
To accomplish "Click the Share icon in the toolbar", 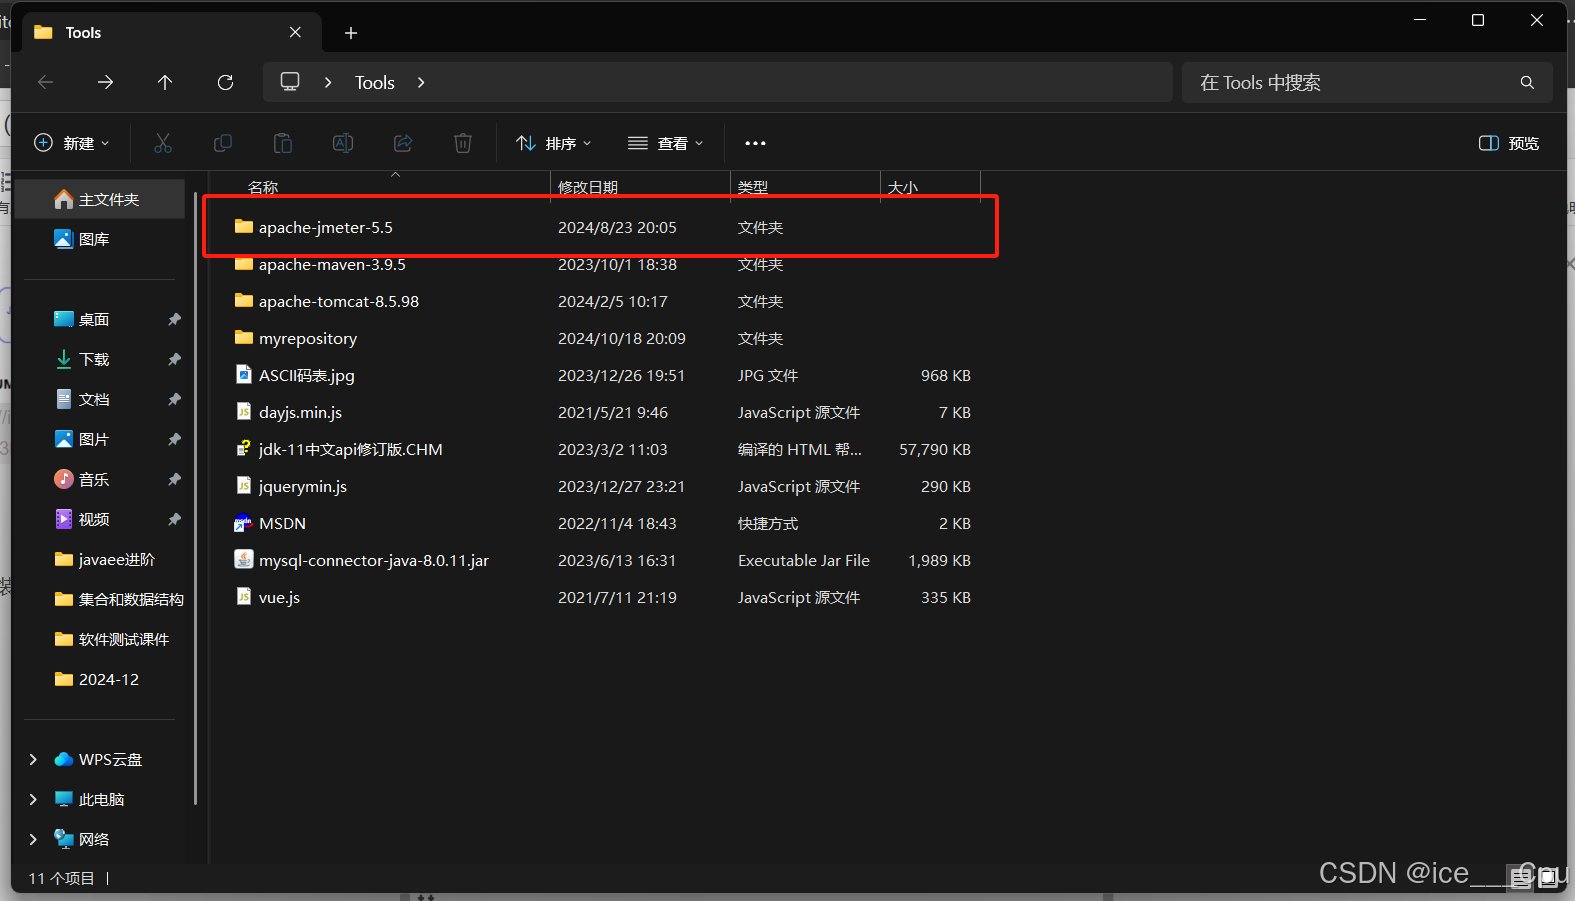I will click(x=403, y=143).
